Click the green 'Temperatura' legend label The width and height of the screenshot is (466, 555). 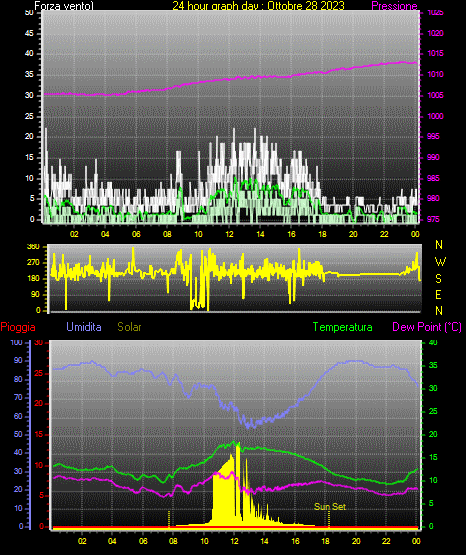(x=343, y=327)
